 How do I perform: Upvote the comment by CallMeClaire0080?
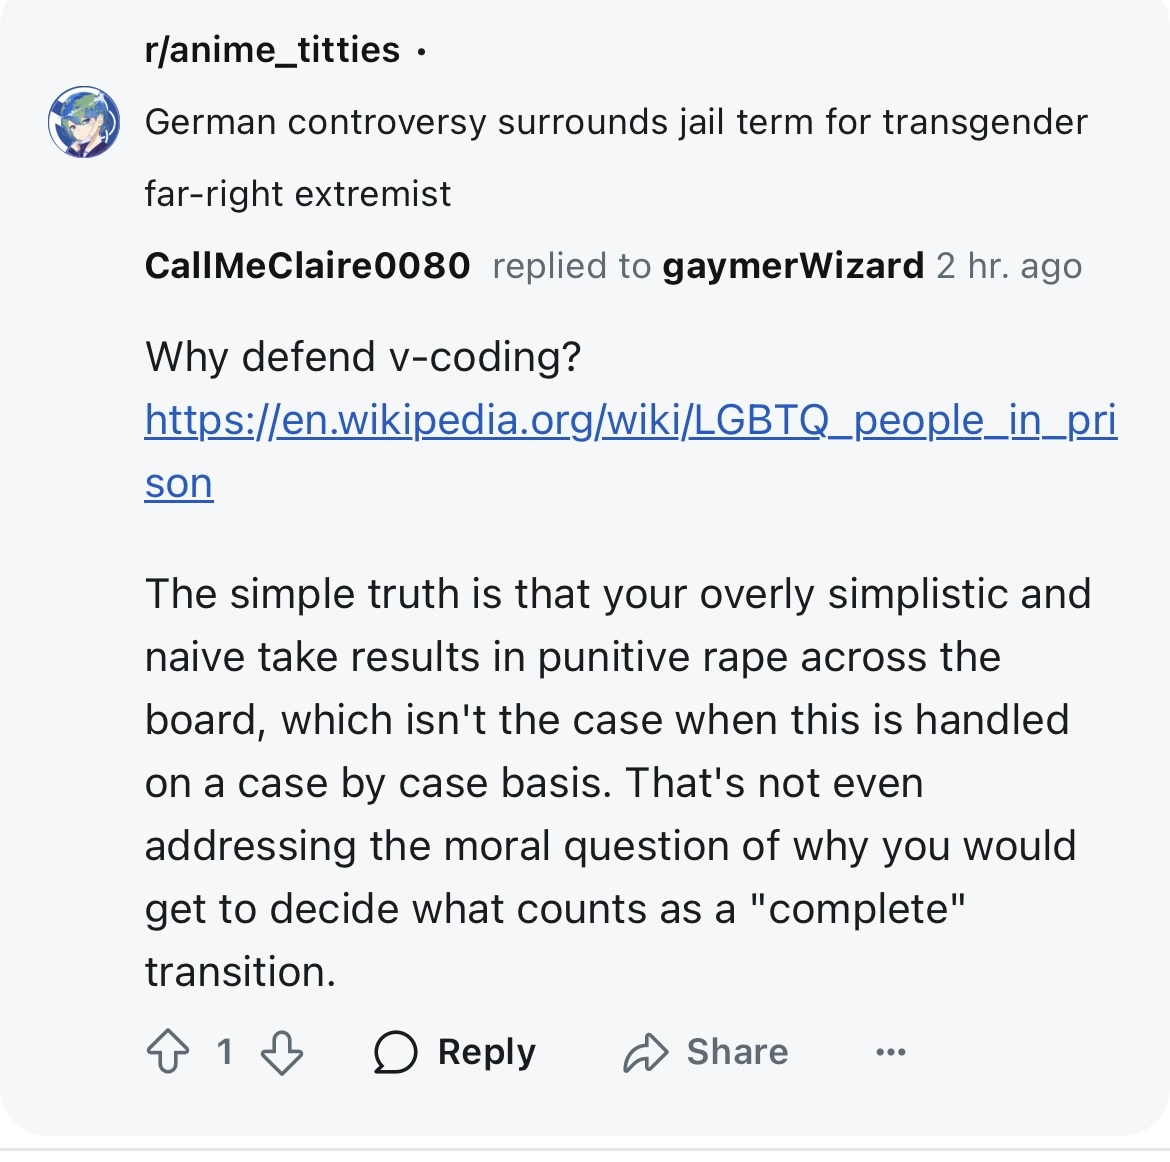pos(167,1052)
